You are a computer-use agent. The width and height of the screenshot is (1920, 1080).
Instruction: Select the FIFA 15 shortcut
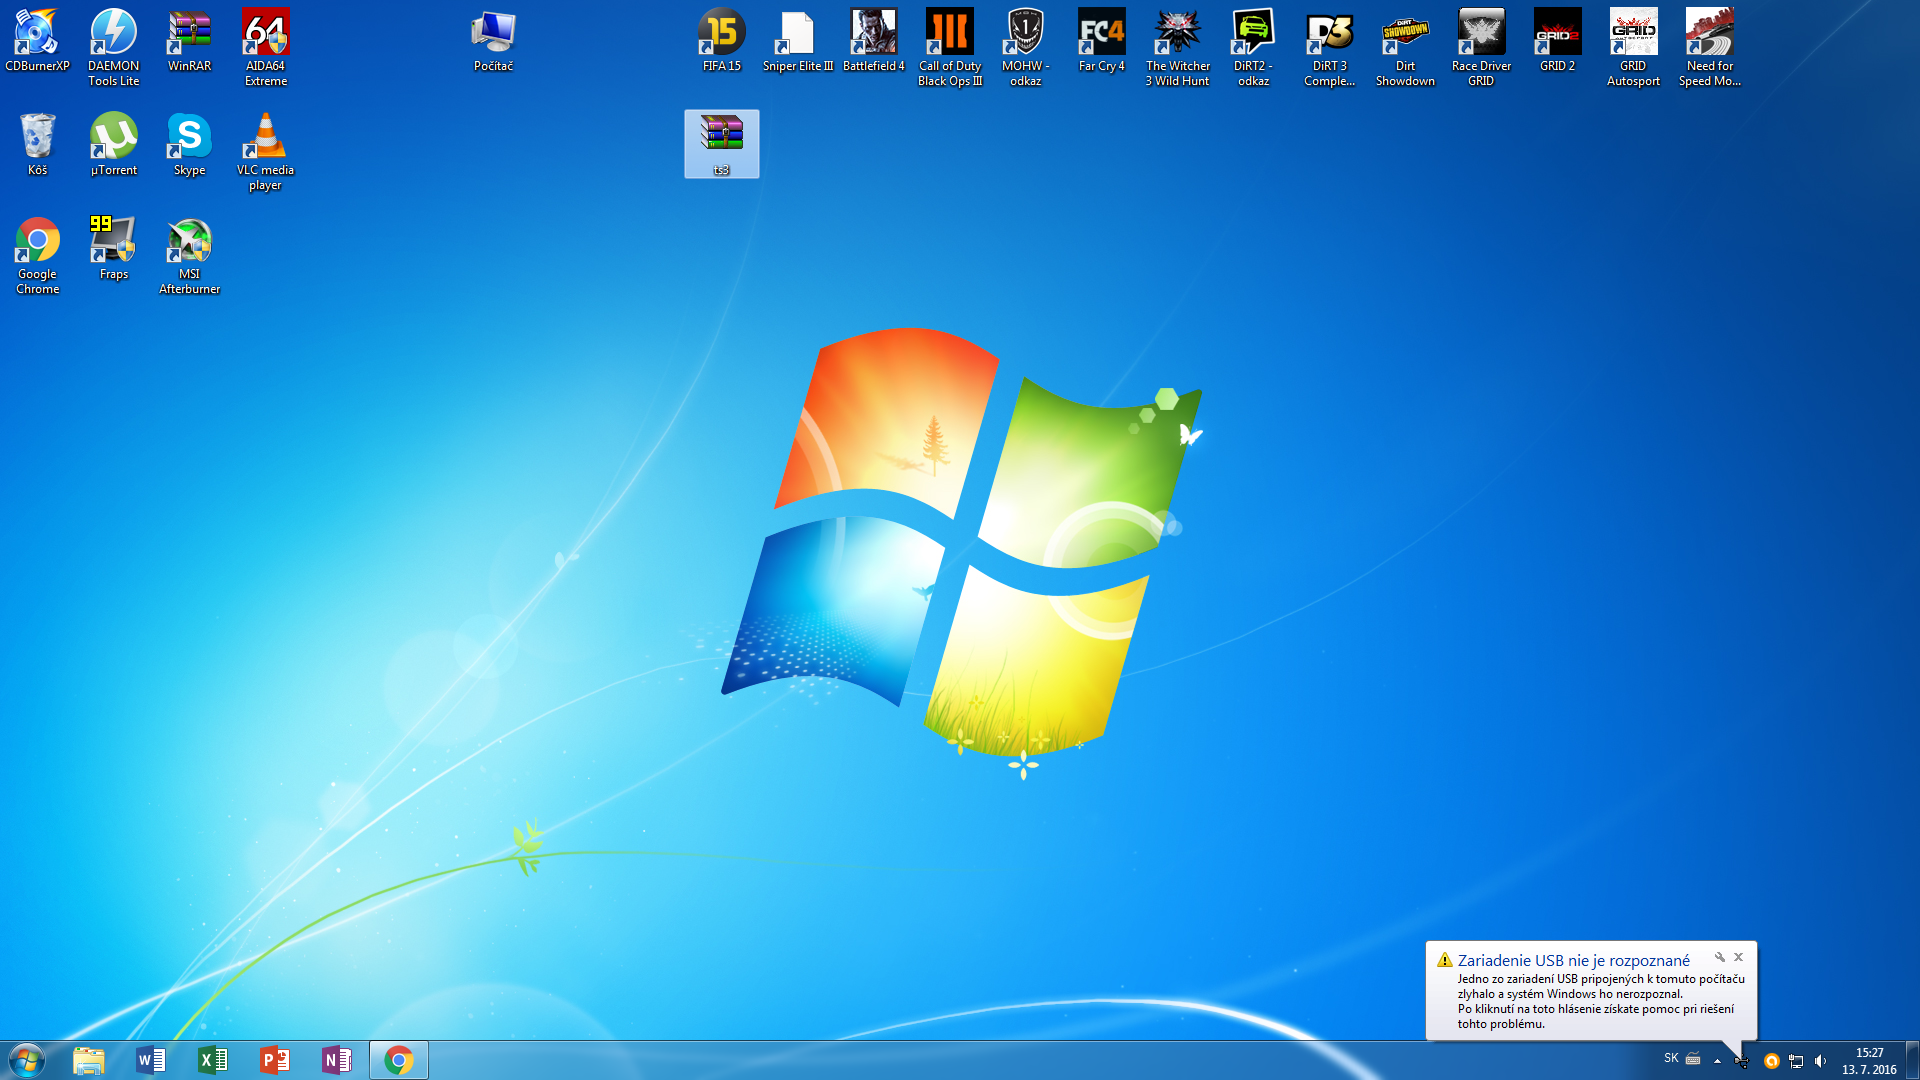click(721, 41)
